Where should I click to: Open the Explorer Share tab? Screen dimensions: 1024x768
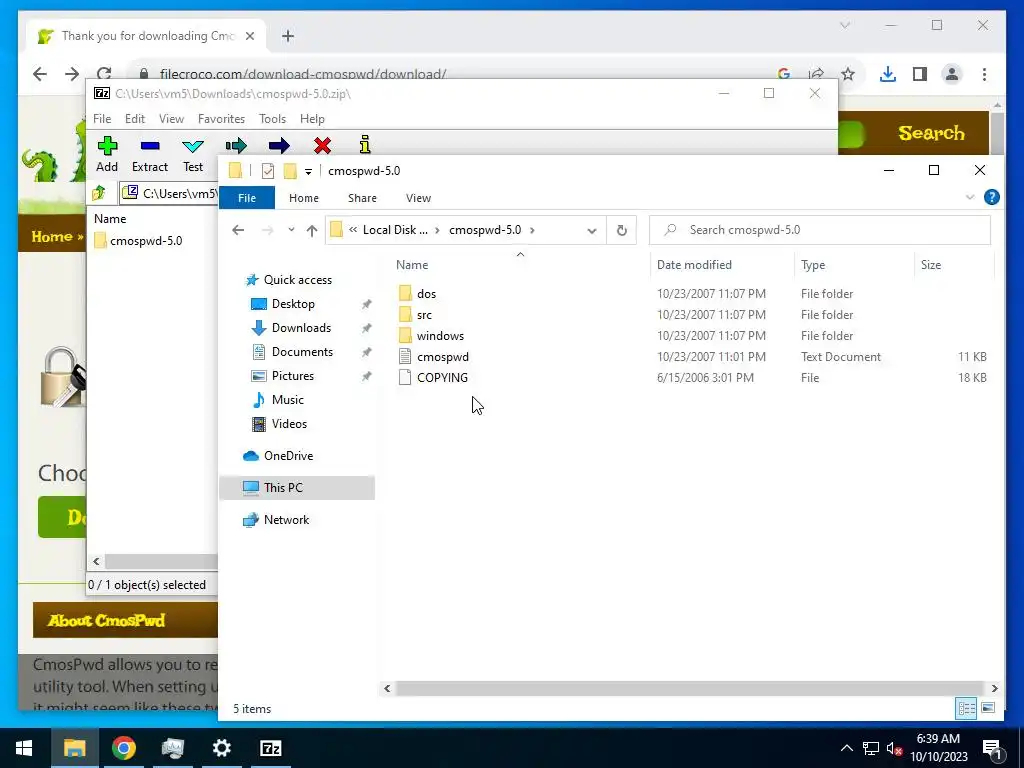[362, 198]
